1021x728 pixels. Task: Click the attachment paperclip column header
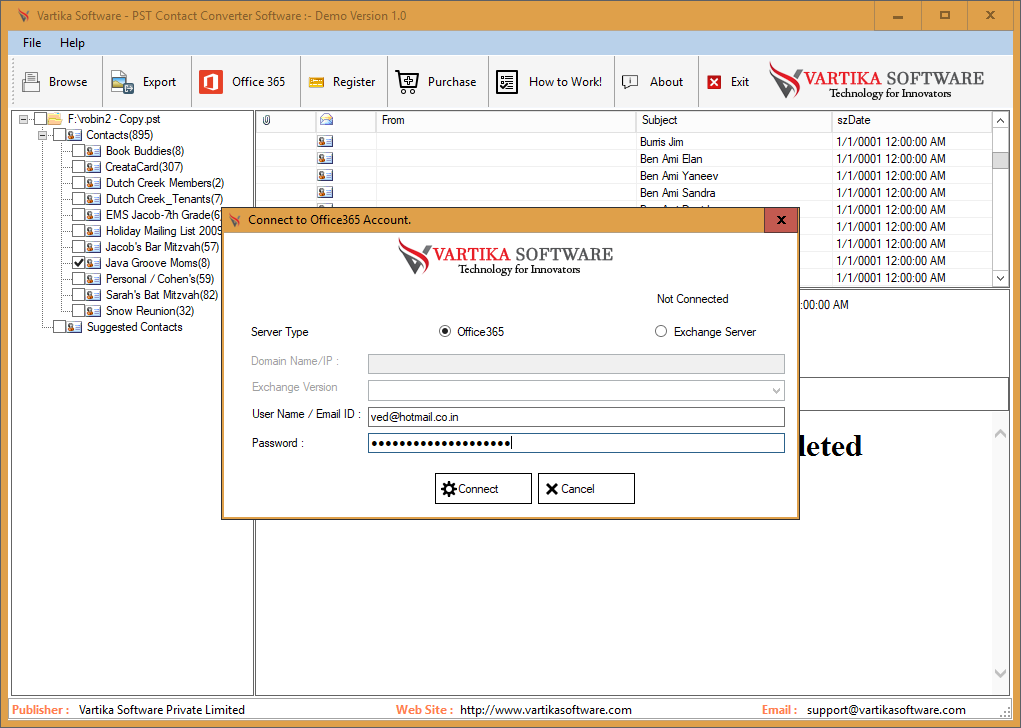click(266, 120)
